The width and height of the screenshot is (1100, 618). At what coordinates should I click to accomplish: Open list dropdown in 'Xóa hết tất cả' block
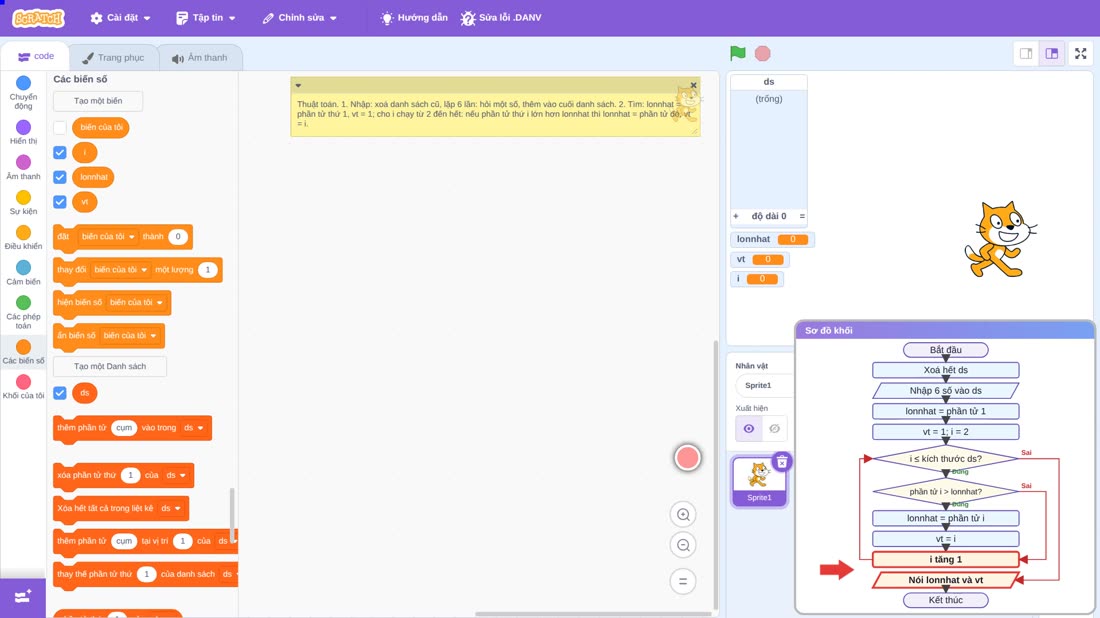pyautogui.click(x=171, y=509)
